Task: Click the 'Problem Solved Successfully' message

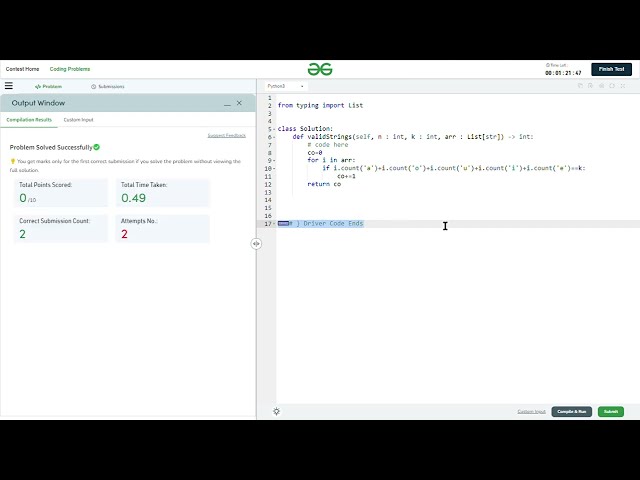Action: 51,147
